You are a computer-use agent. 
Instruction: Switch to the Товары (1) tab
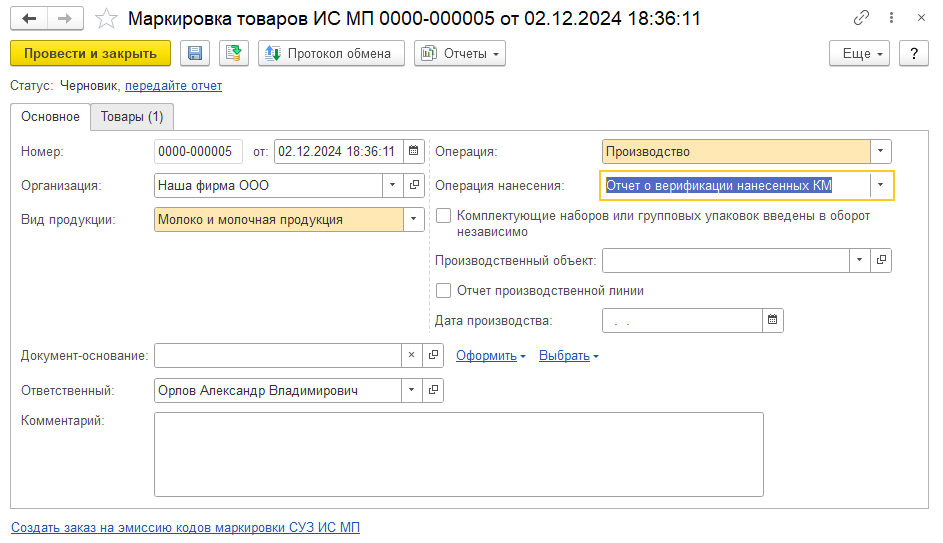click(132, 117)
